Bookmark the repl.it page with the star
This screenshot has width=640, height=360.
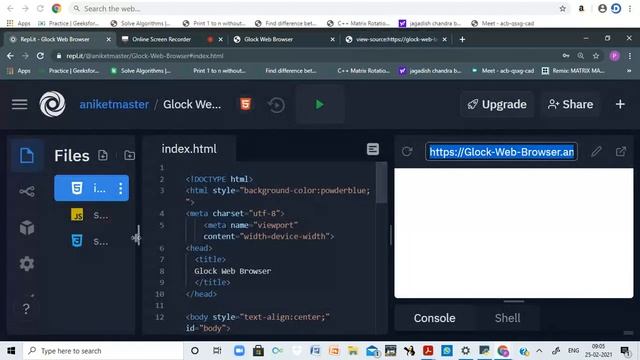[596, 56]
